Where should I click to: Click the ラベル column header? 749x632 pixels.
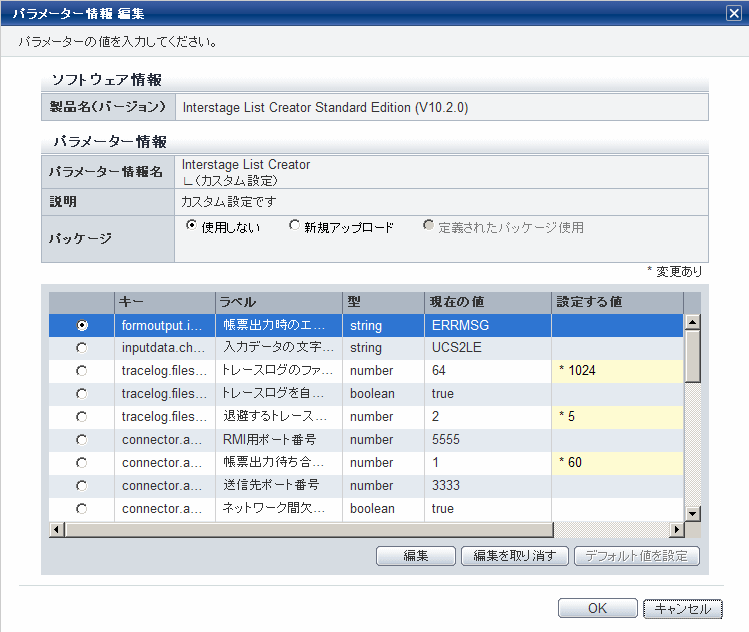tap(279, 302)
